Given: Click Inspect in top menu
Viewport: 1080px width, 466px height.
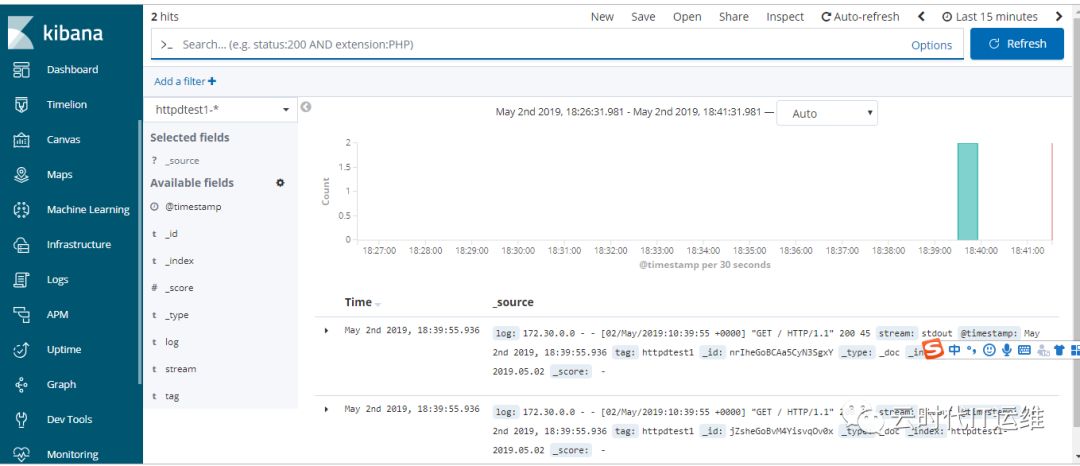Looking at the screenshot, I should coord(785,17).
